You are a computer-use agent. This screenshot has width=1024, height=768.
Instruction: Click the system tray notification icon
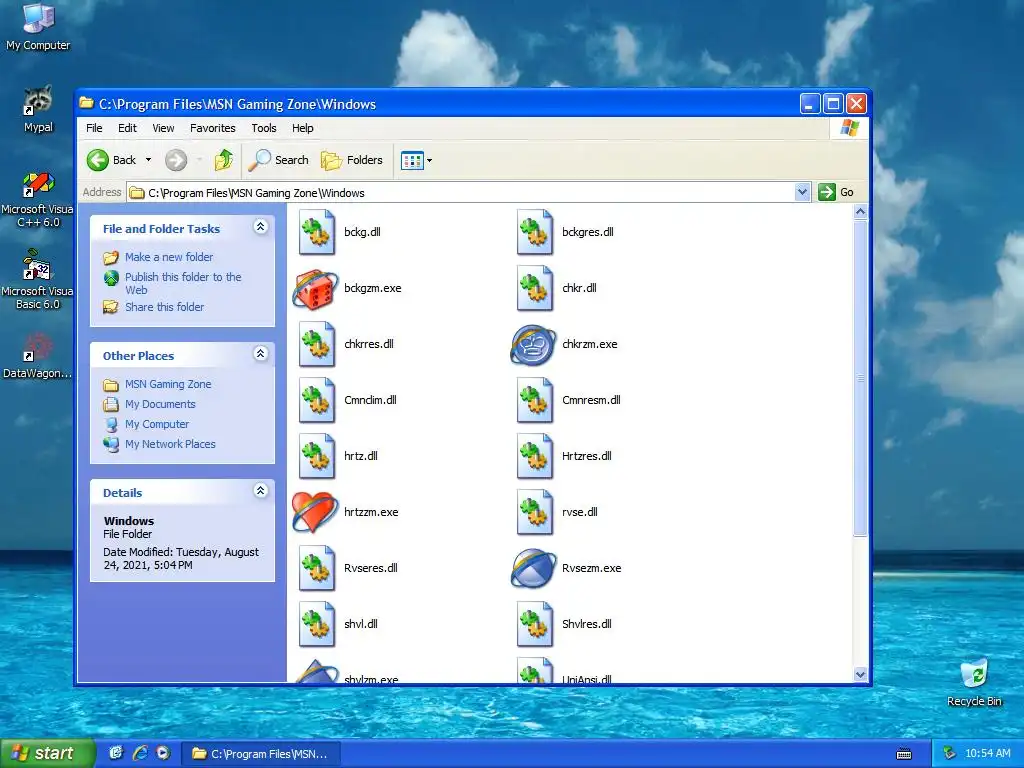click(x=949, y=754)
